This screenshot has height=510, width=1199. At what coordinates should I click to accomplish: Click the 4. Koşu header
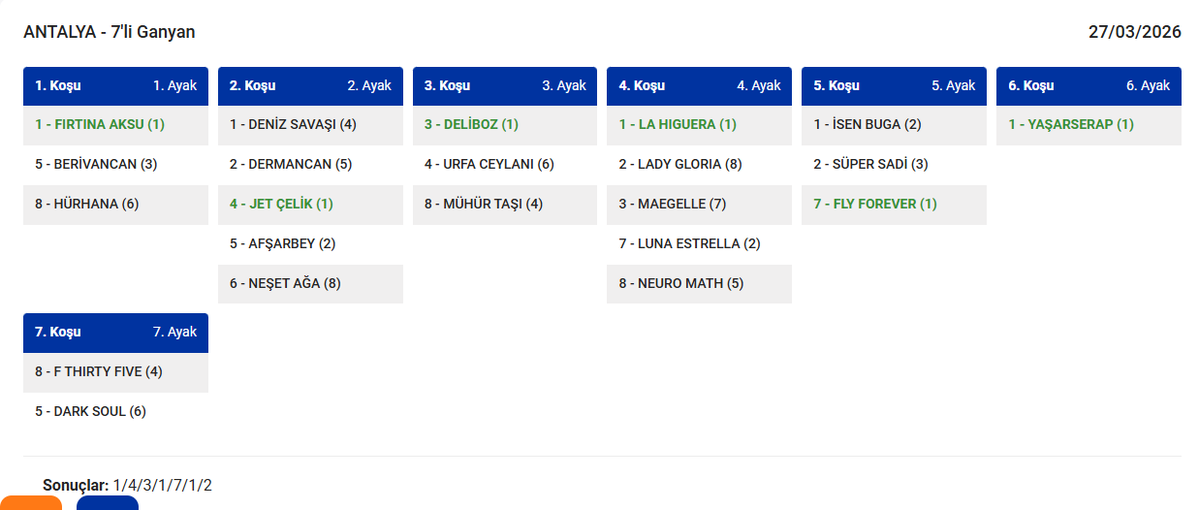pyautogui.click(x=699, y=86)
